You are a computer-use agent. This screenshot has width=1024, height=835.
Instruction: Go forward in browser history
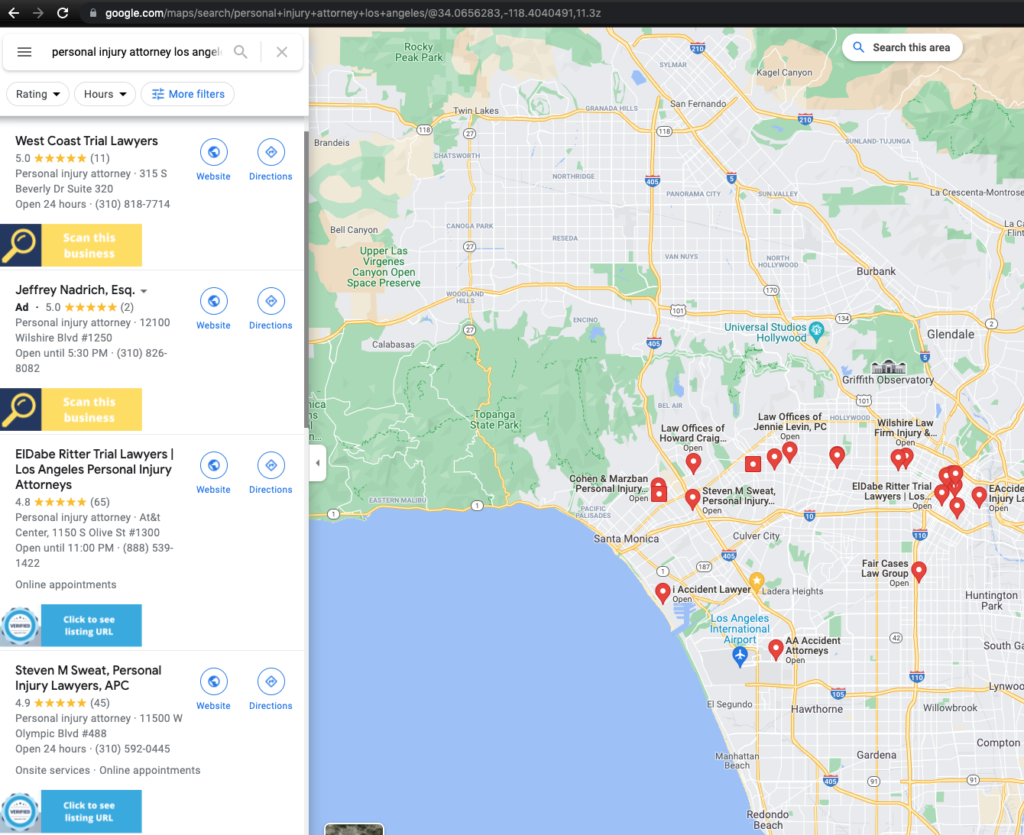[38, 12]
